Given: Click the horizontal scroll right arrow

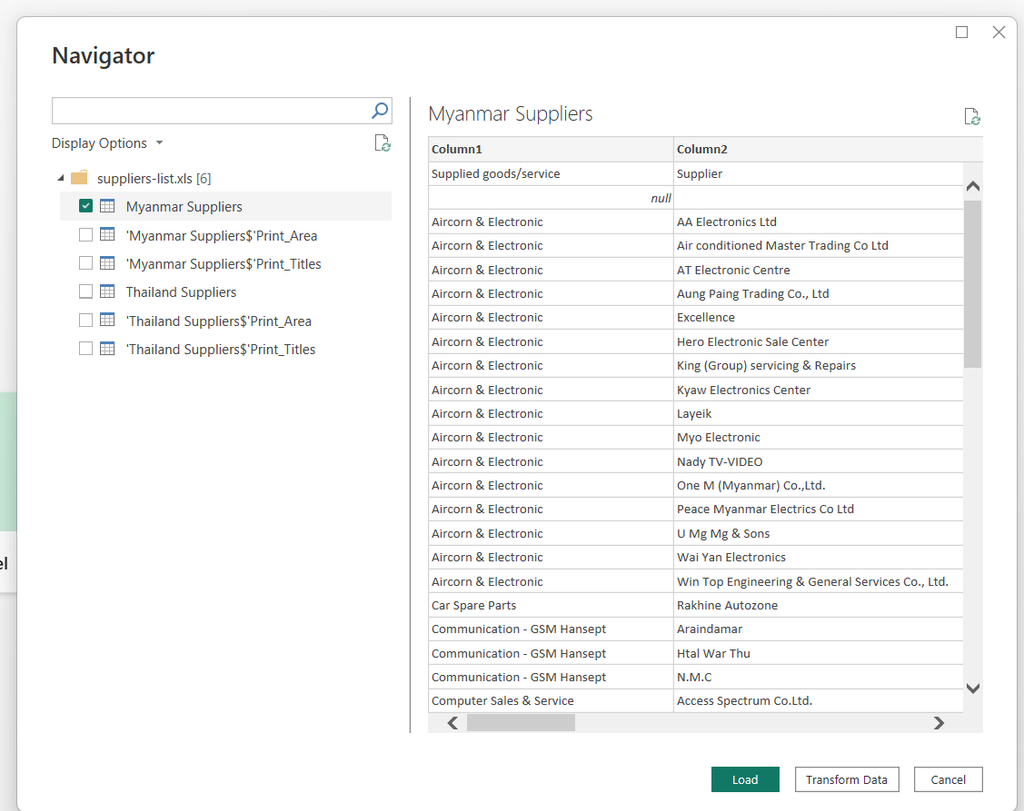Looking at the screenshot, I should (x=938, y=723).
